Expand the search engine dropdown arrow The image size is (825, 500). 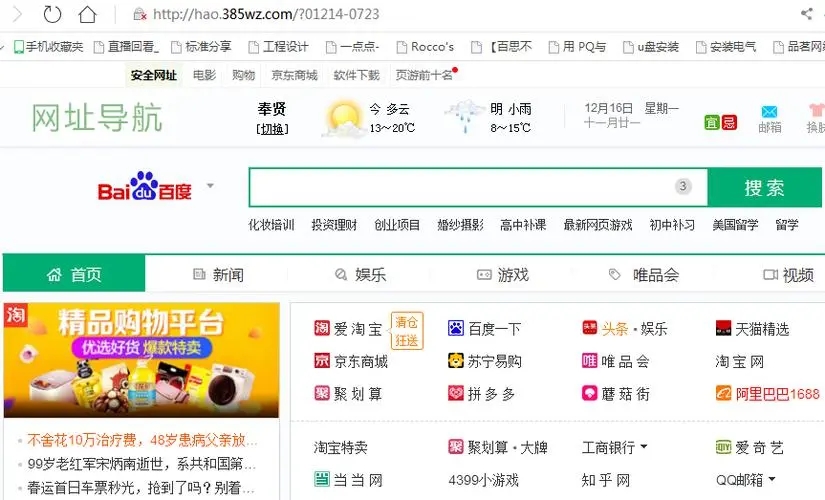tap(210, 185)
